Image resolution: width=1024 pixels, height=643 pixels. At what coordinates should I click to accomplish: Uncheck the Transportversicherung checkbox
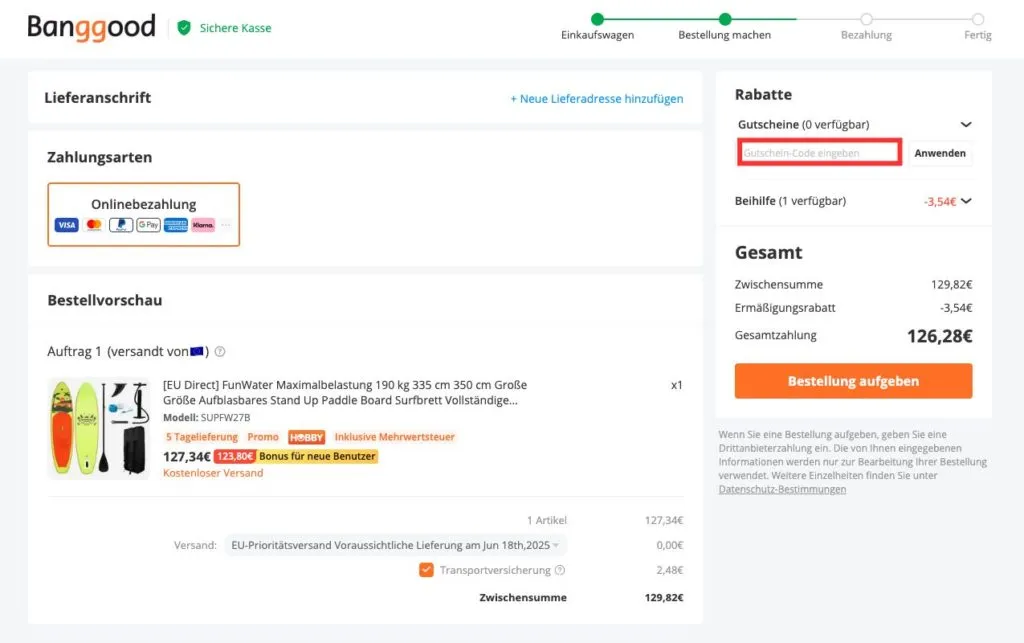click(425, 570)
